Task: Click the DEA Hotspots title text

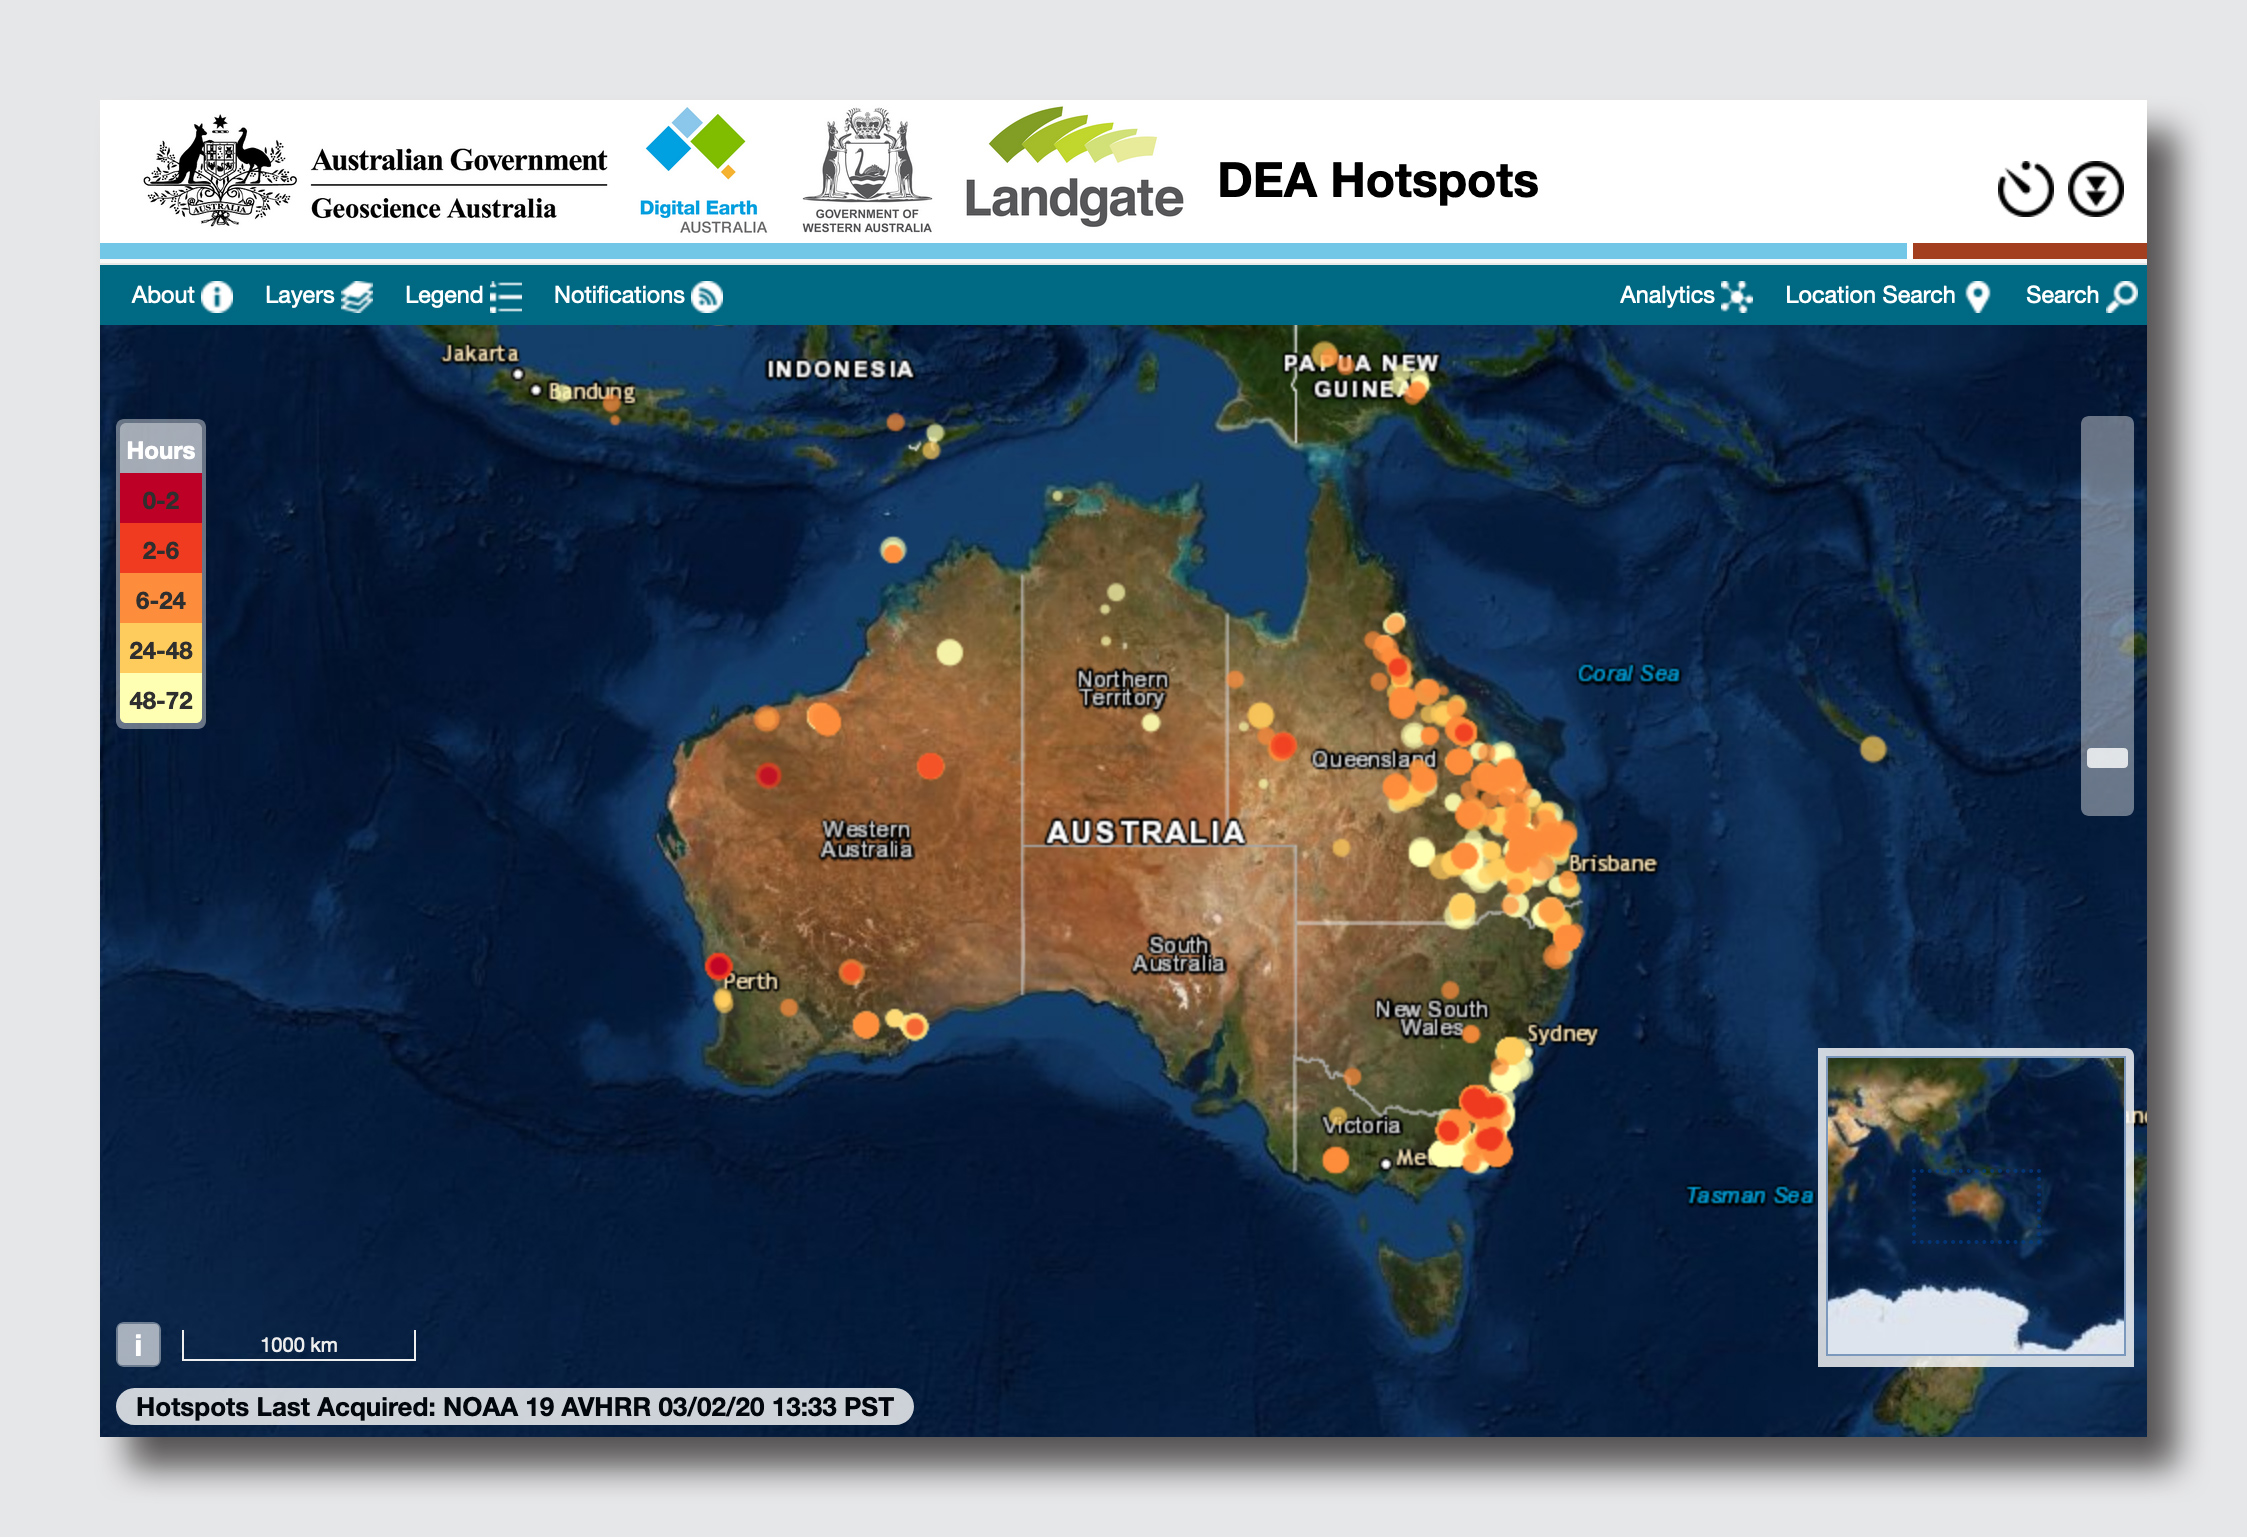Action: (x=1377, y=181)
